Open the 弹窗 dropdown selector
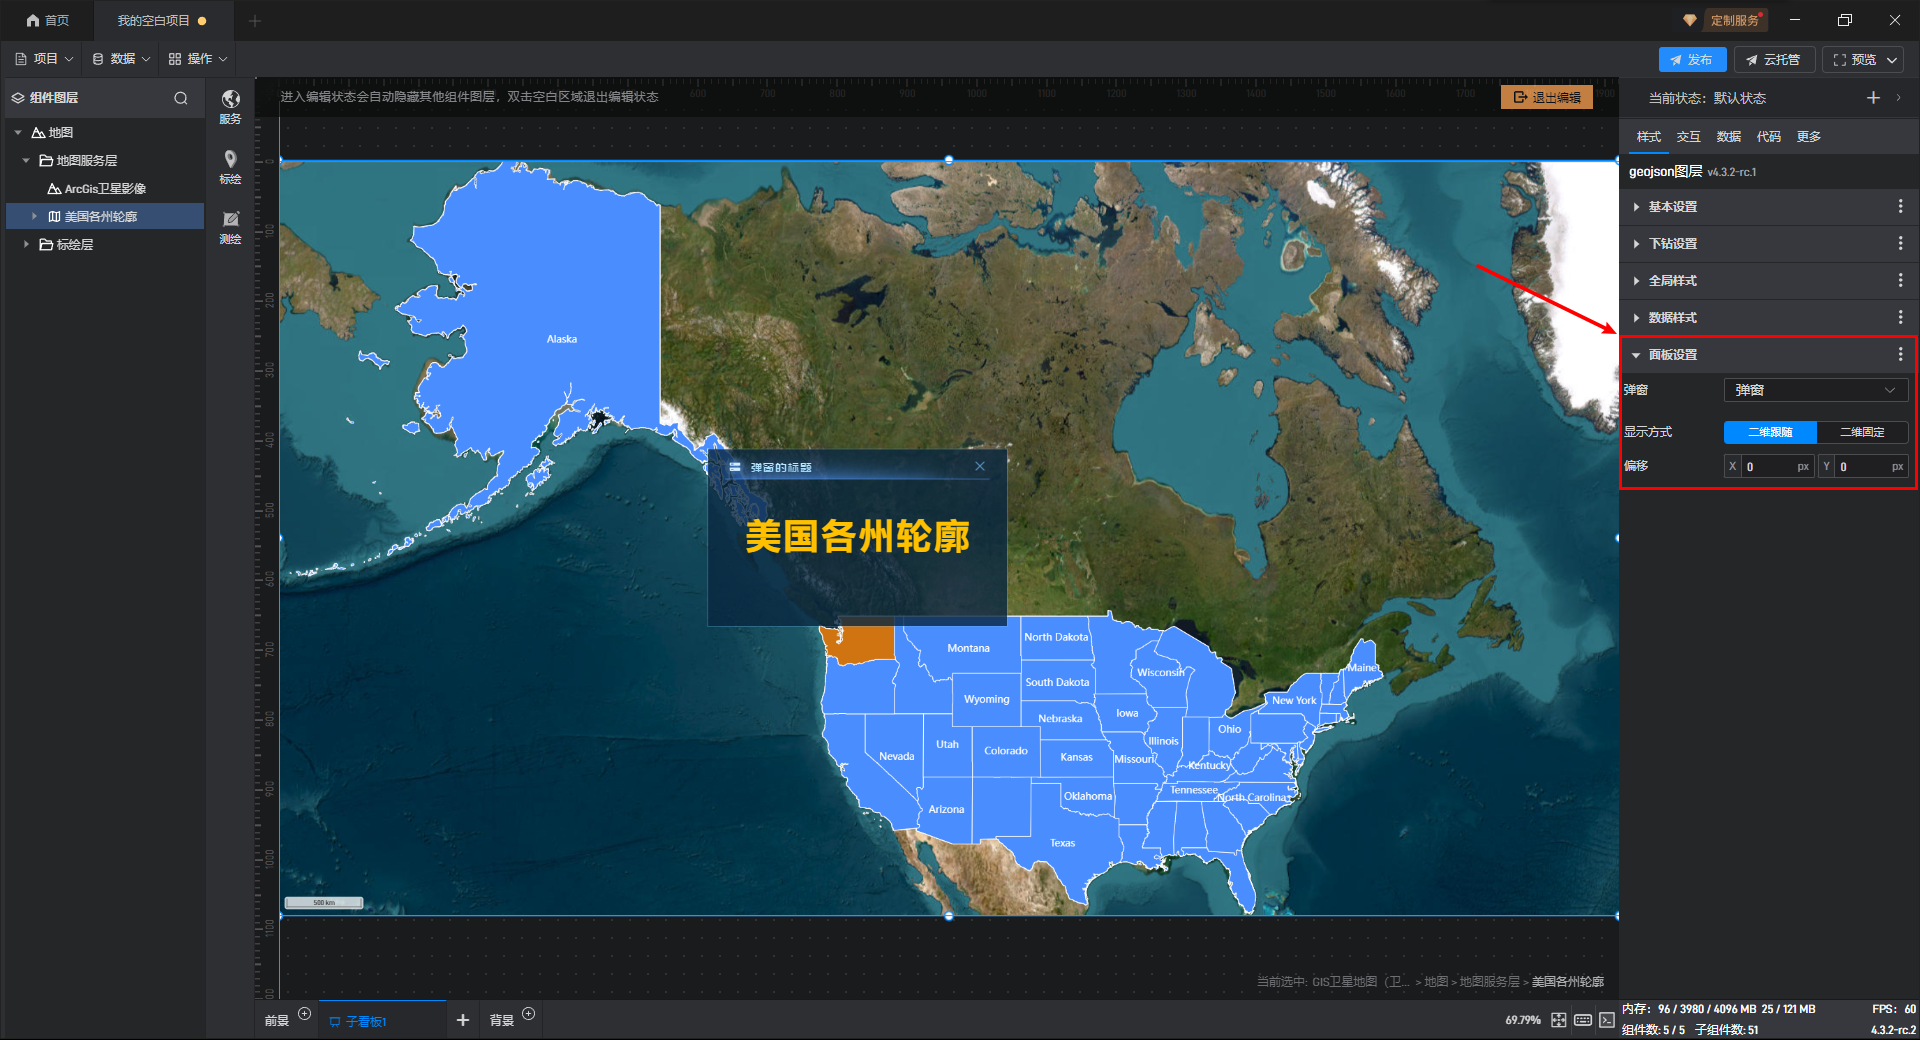 [x=1815, y=390]
